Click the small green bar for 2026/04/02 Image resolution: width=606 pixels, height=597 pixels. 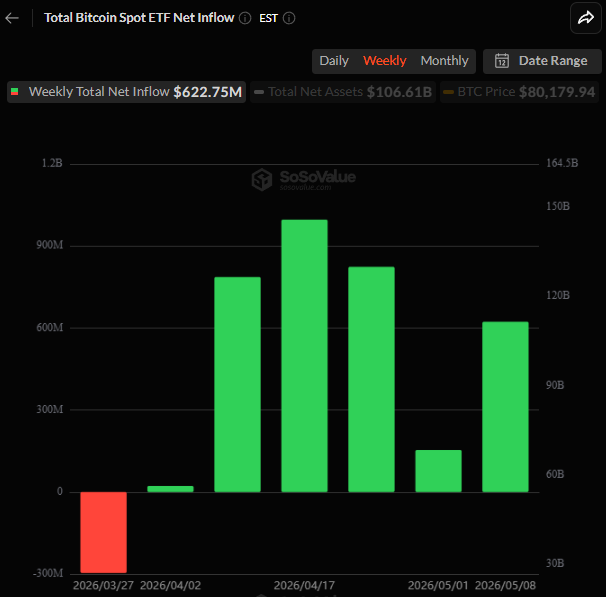pyautogui.click(x=170, y=489)
